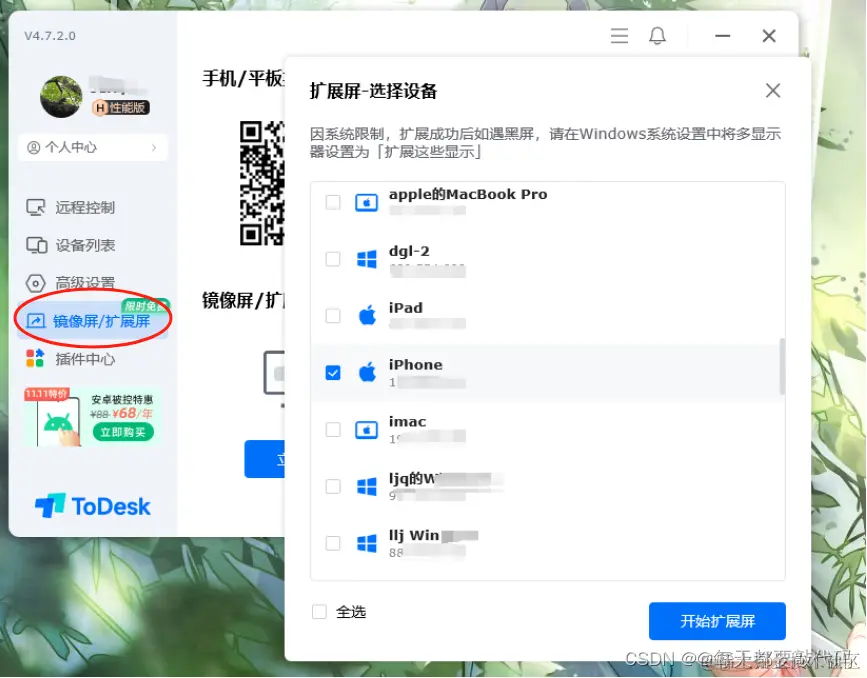
Task: Click 开始扩展屏 button
Action: [x=717, y=621]
